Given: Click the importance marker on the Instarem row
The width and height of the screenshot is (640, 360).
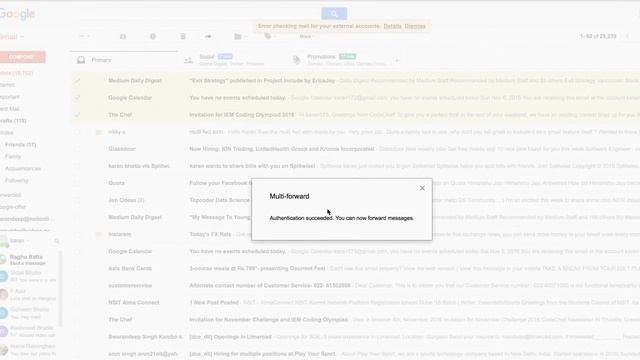Looking at the screenshot, I should [98, 235].
